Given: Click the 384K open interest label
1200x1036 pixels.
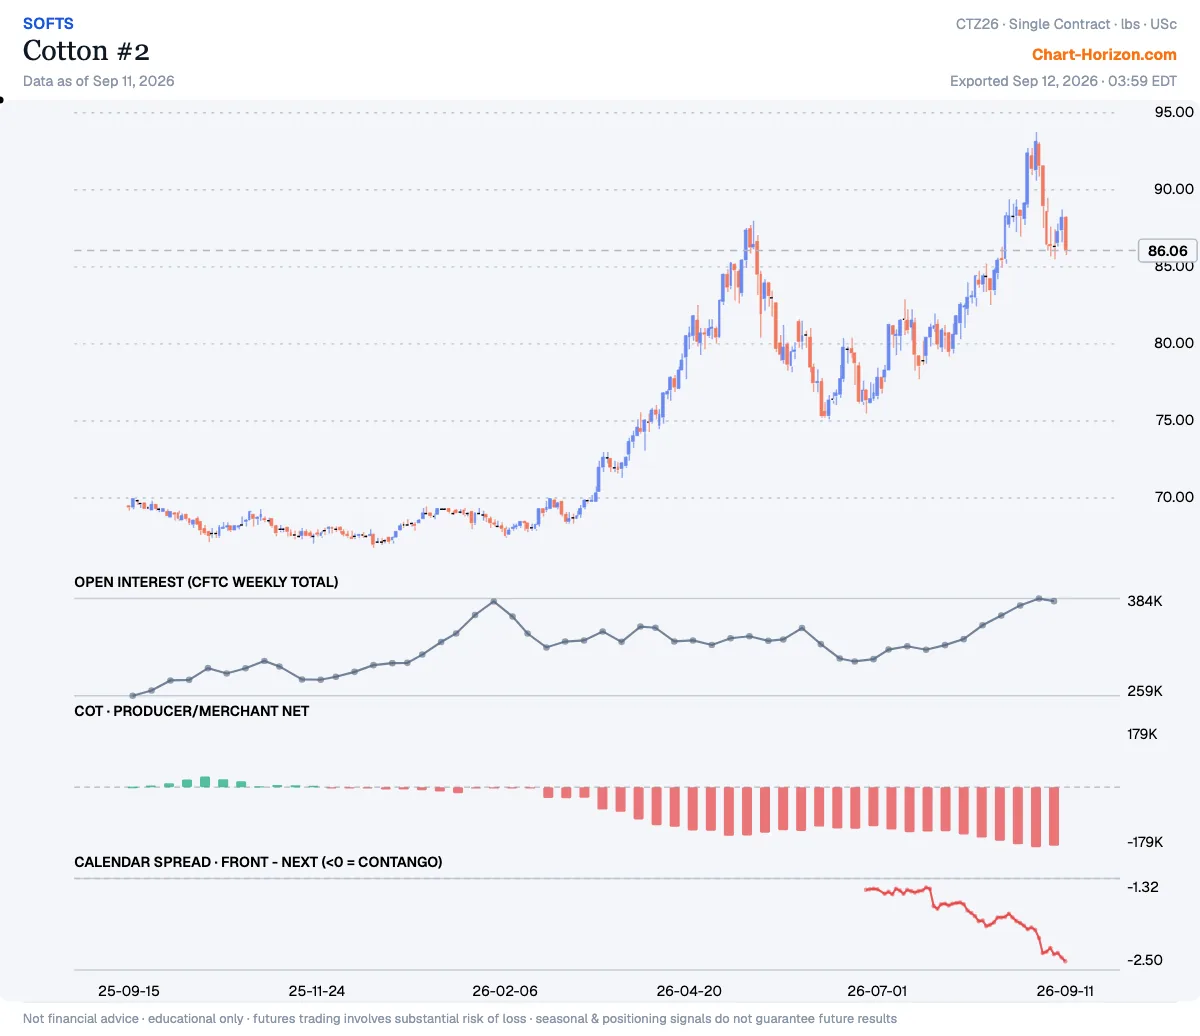Looking at the screenshot, I should pyautogui.click(x=1145, y=602).
